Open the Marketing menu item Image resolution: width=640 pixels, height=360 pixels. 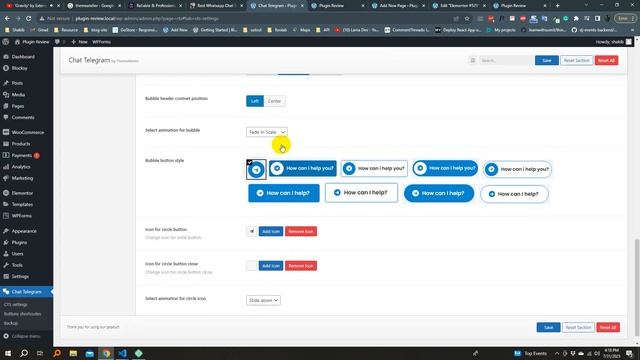(22, 178)
